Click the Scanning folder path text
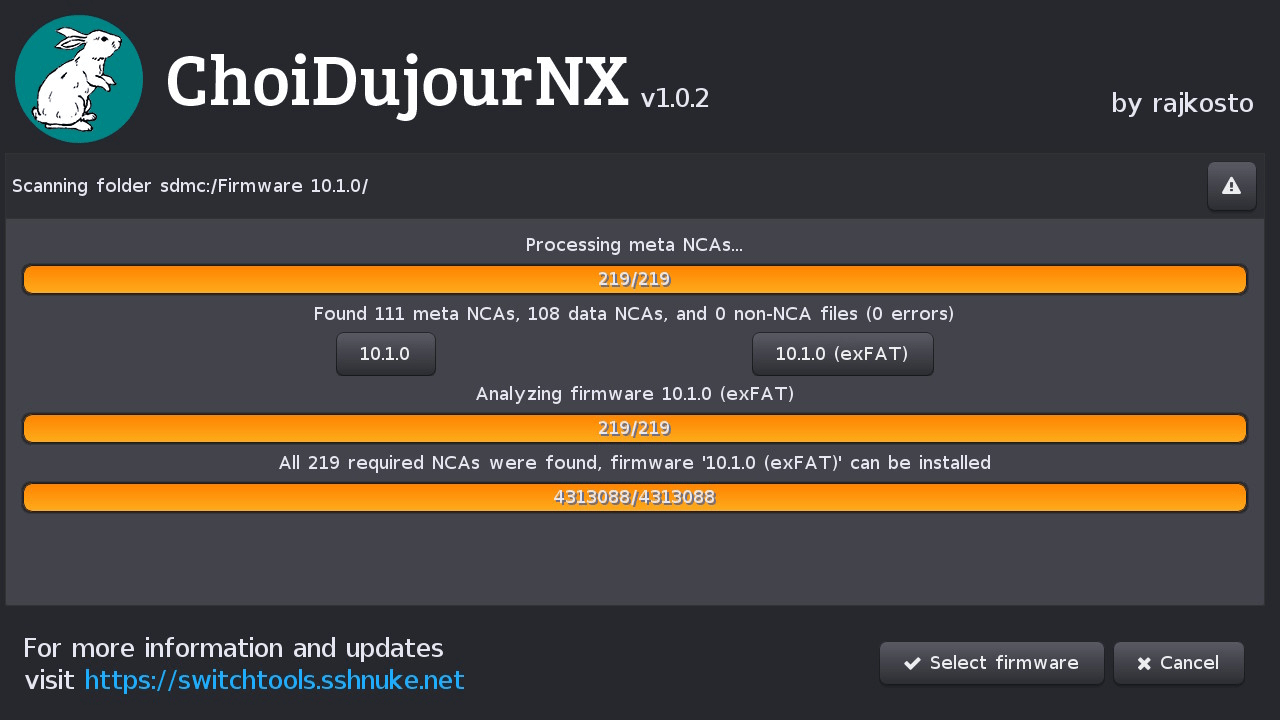The height and width of the screenshot is (720, 1280). pyautogui.click(x=190, y=186)
